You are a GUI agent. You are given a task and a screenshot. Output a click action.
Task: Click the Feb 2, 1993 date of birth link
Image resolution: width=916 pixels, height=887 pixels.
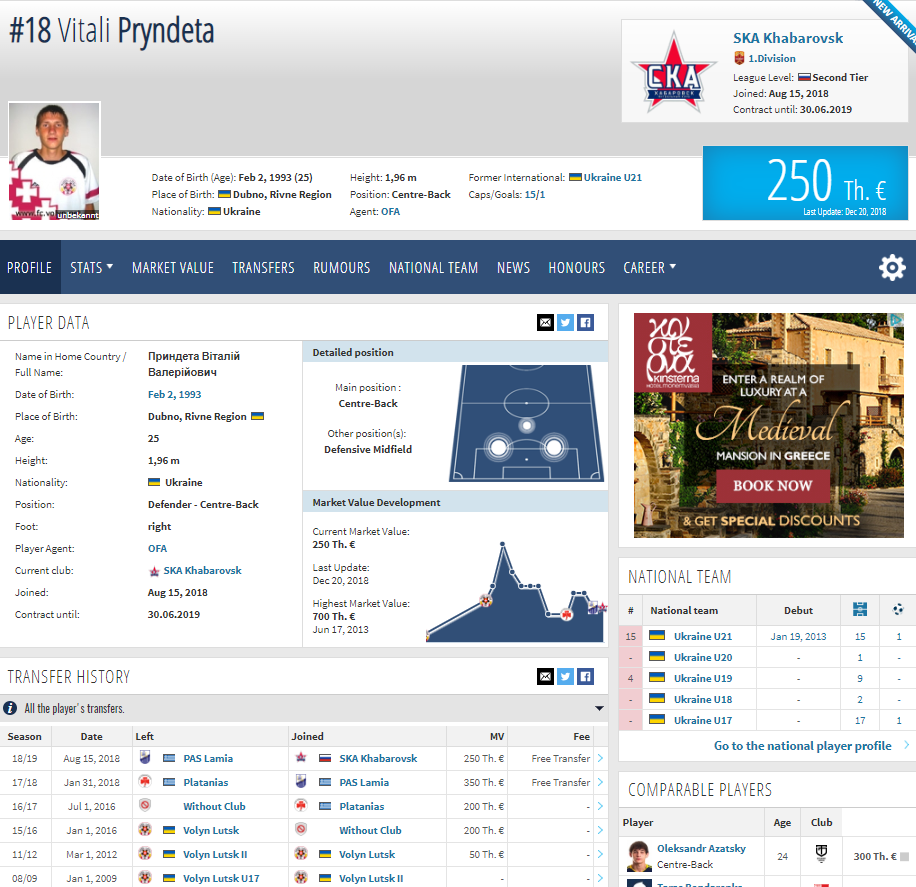click(175, 394)
